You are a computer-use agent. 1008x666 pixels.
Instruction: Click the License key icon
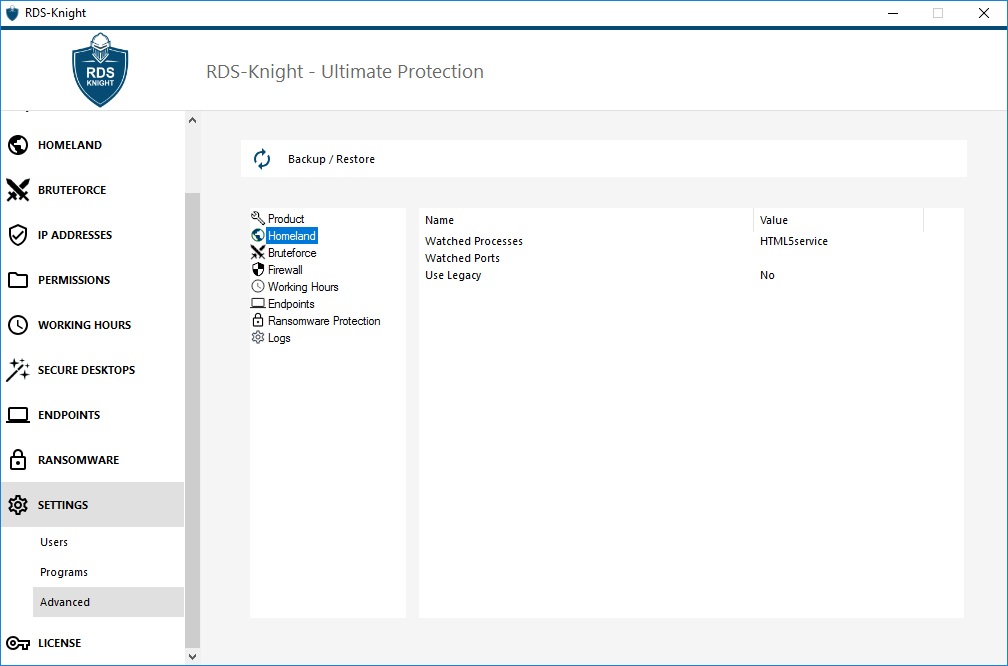click(18, 643)
